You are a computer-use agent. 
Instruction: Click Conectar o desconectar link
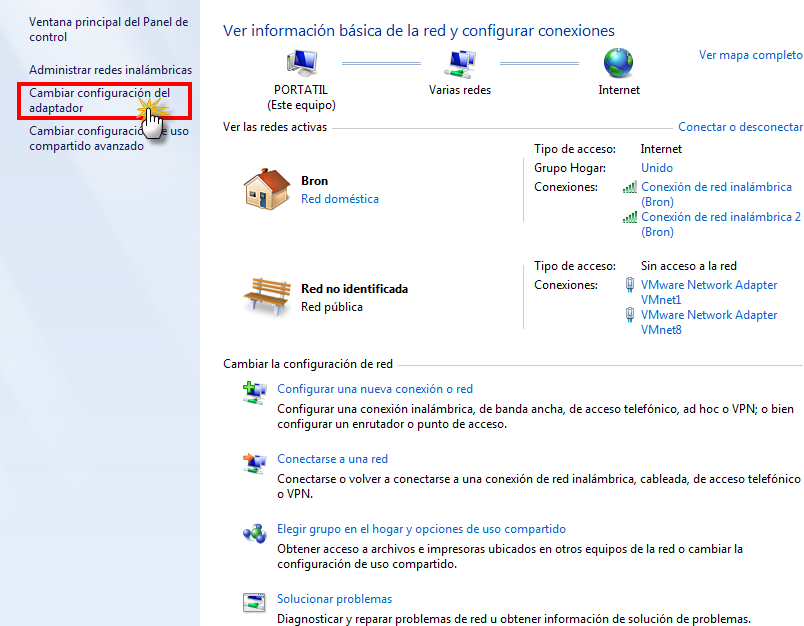click(740, 127)
